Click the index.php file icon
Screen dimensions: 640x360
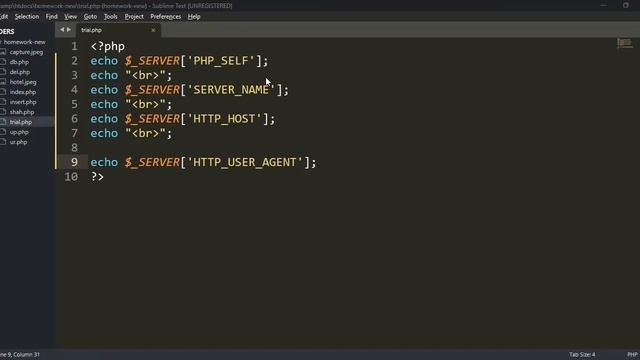click(x=3, y=92)
